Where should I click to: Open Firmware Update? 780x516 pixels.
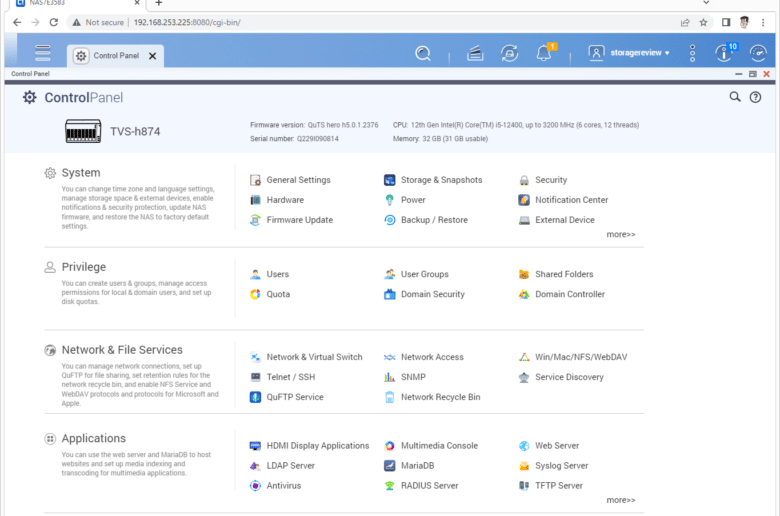[x=292, y=220]
